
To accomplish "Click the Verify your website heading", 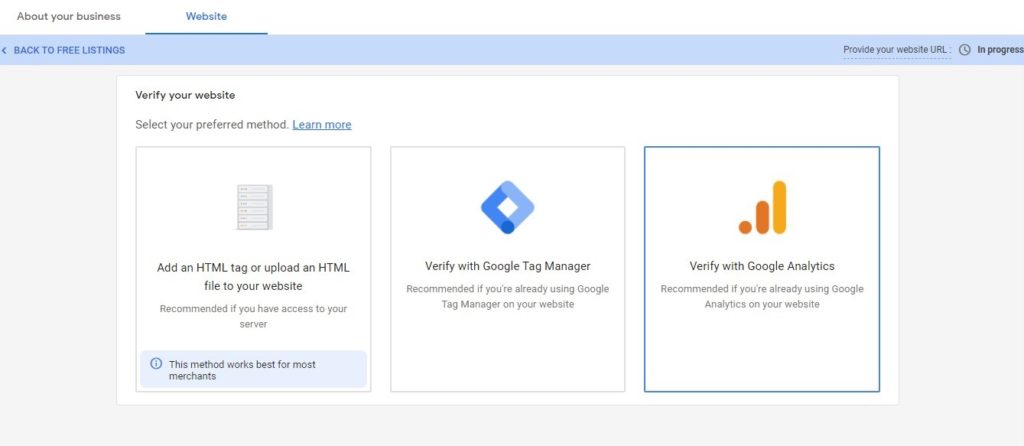I will (185, 95).
